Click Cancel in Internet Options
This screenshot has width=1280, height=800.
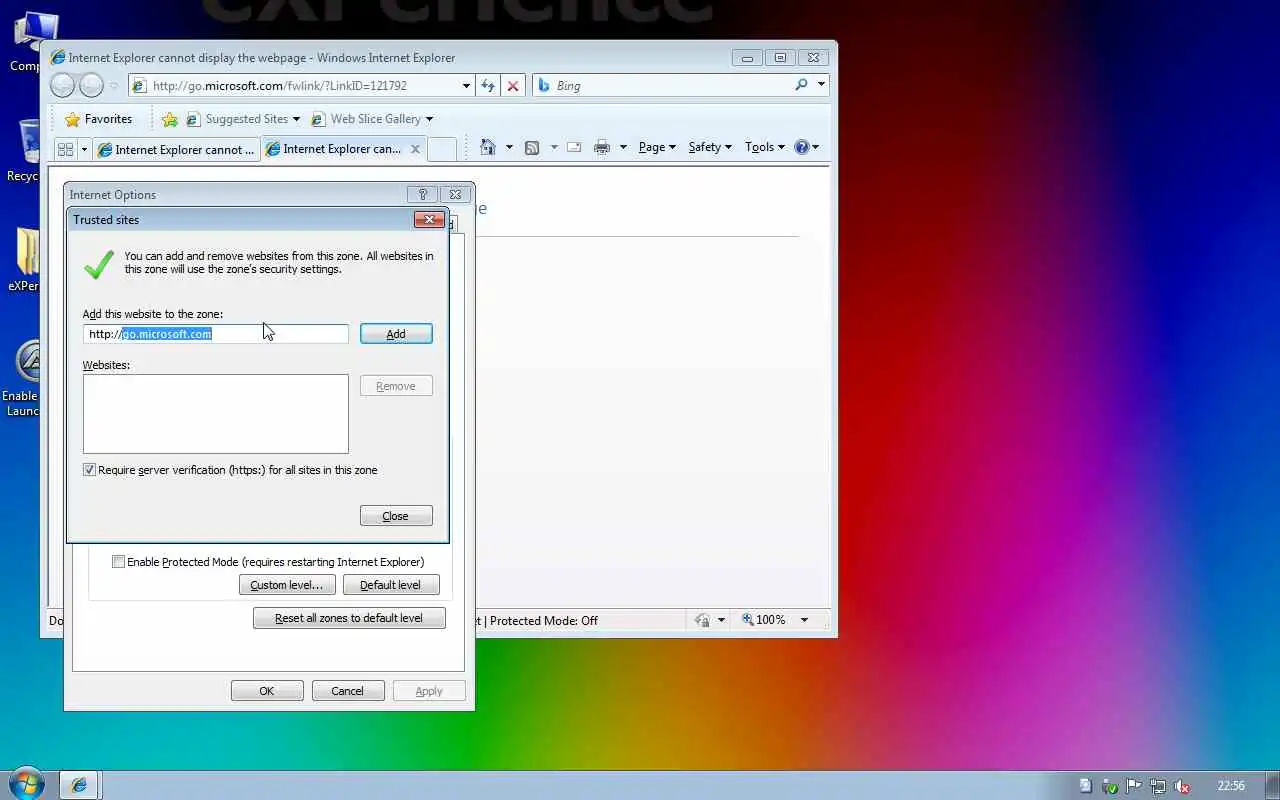coord(348,691)
